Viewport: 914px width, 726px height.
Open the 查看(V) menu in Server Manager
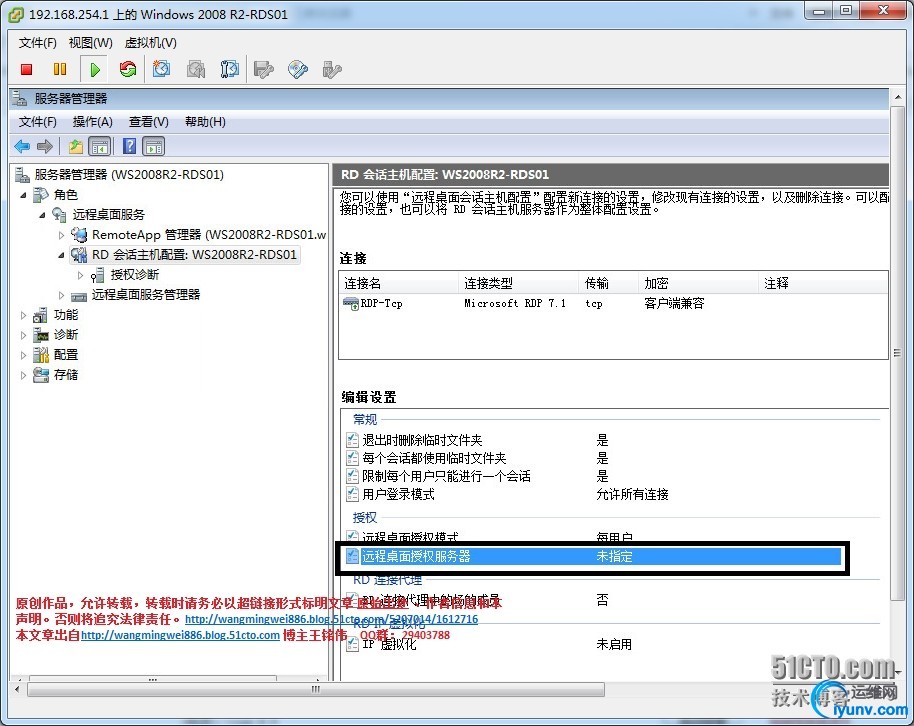click(149, 121)
